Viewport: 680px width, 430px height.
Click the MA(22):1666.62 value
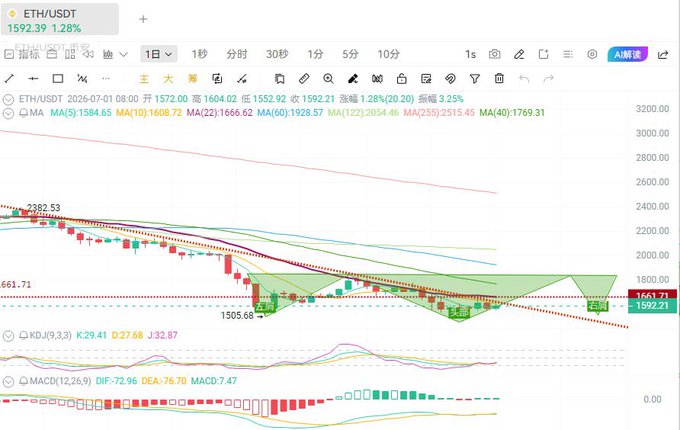(219, 113)
